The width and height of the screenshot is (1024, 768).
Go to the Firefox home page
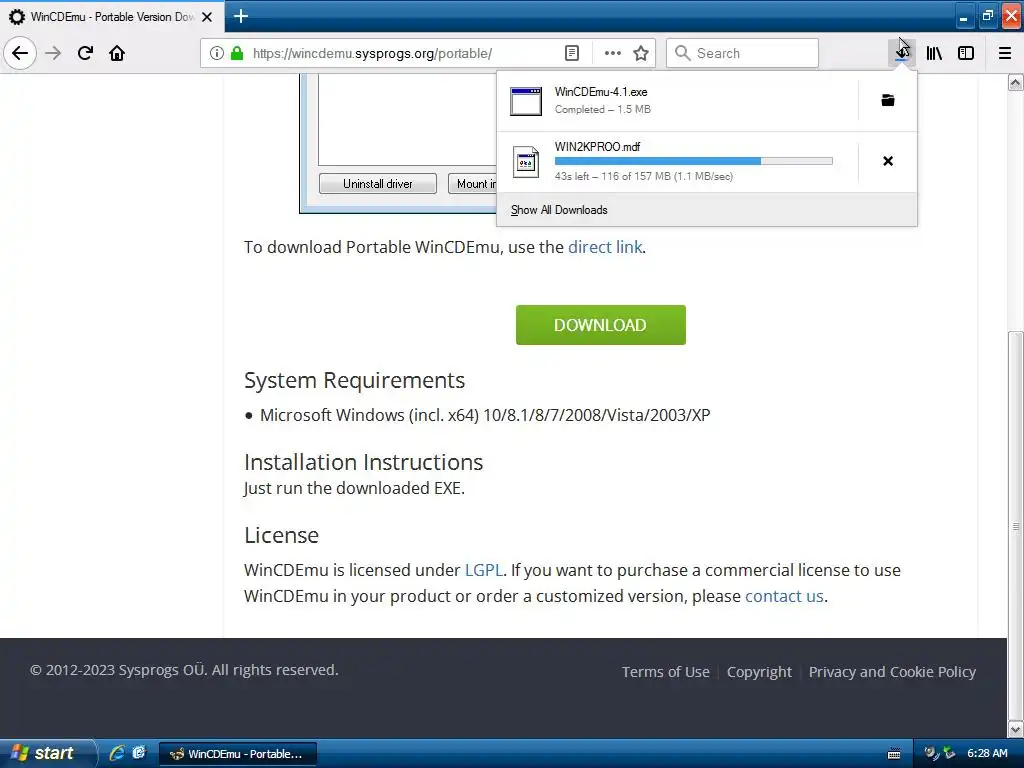[x=117, y=53]
